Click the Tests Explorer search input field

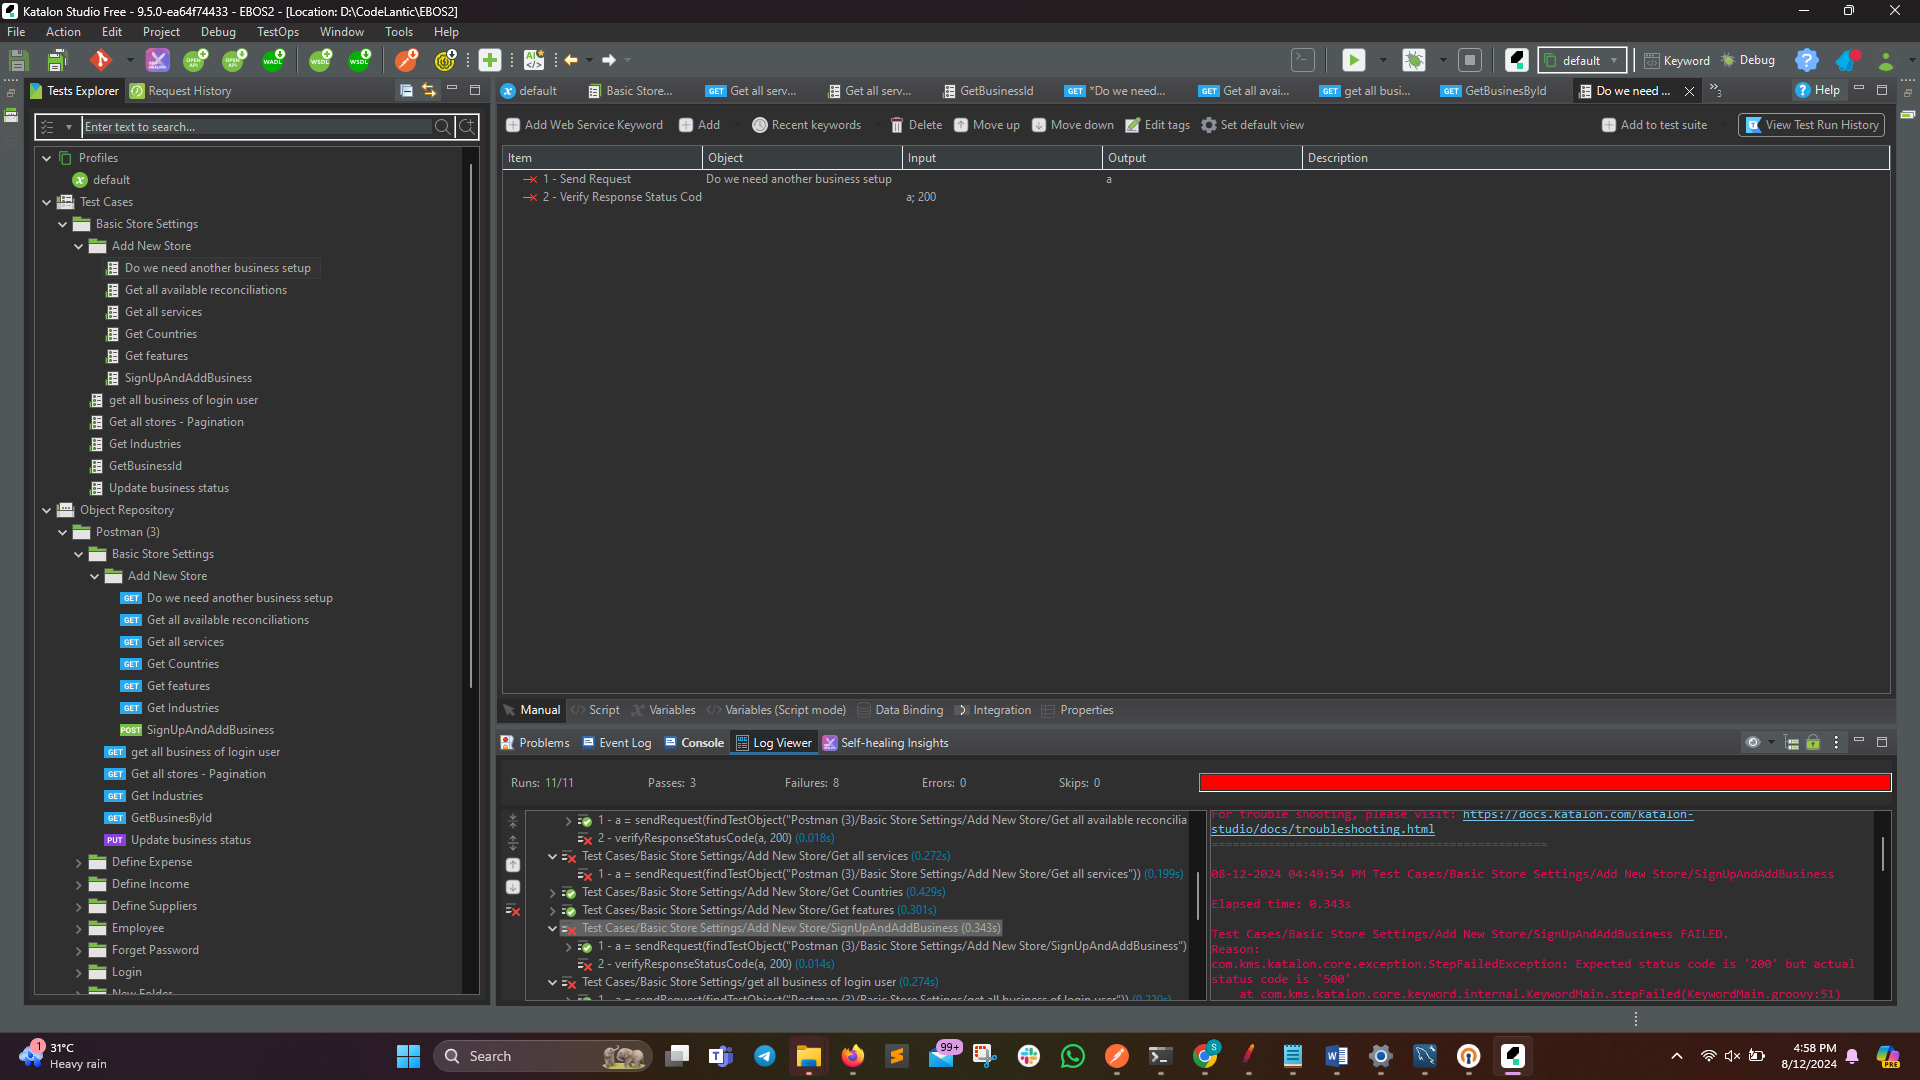(x=257, y=127)
